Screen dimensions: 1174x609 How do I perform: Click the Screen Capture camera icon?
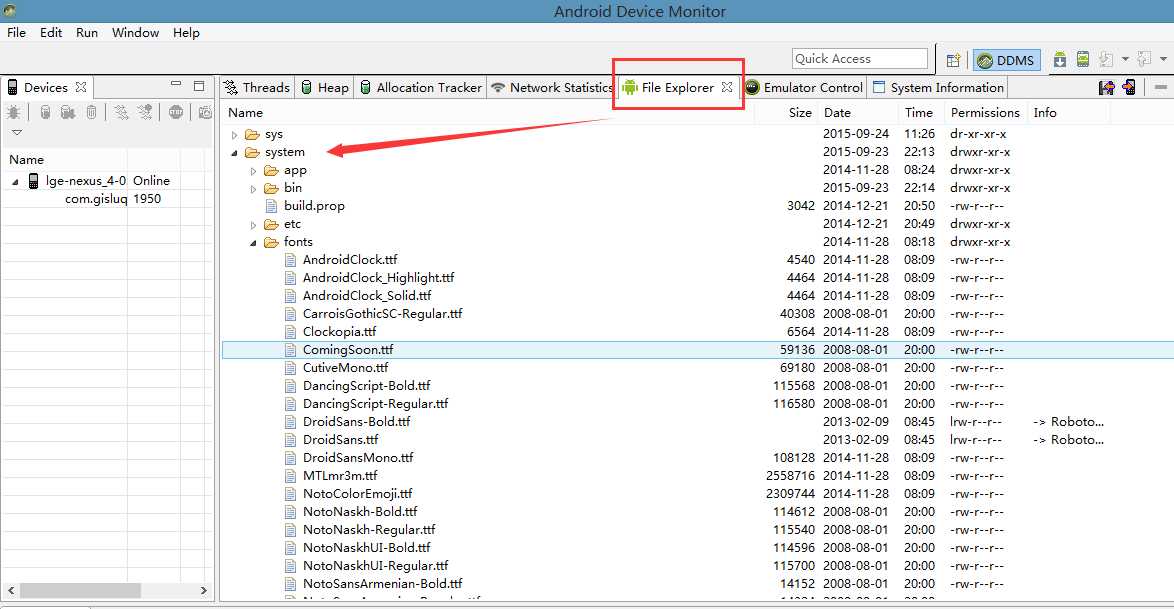[204, 112]
